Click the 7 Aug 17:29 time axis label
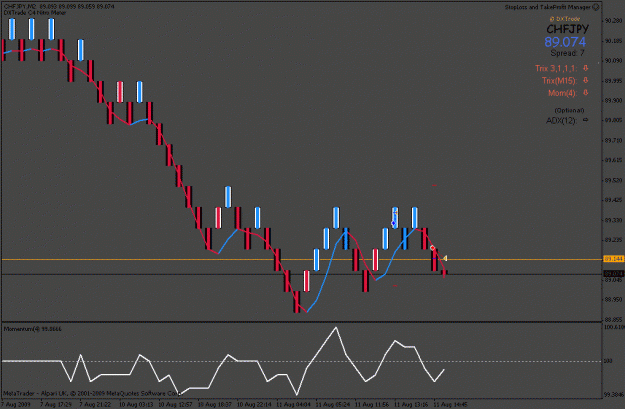 pos(56,405)
